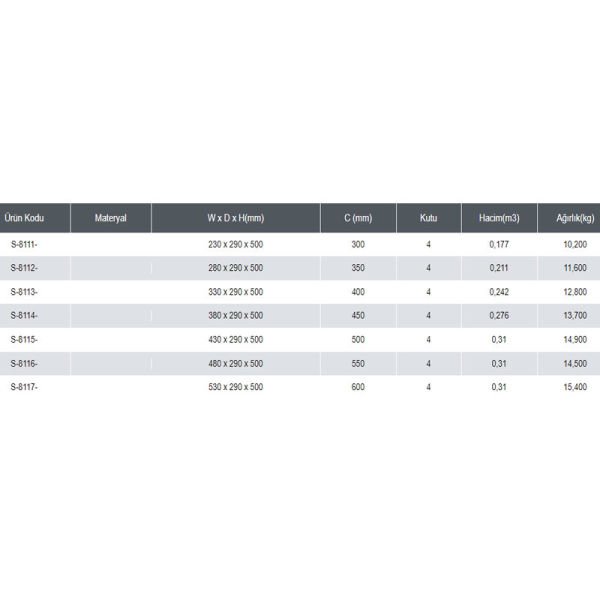This screenshot has width=600, height=600.
Task: Click the W x D x H(mm) header
Action: click(x=236, y=218)
